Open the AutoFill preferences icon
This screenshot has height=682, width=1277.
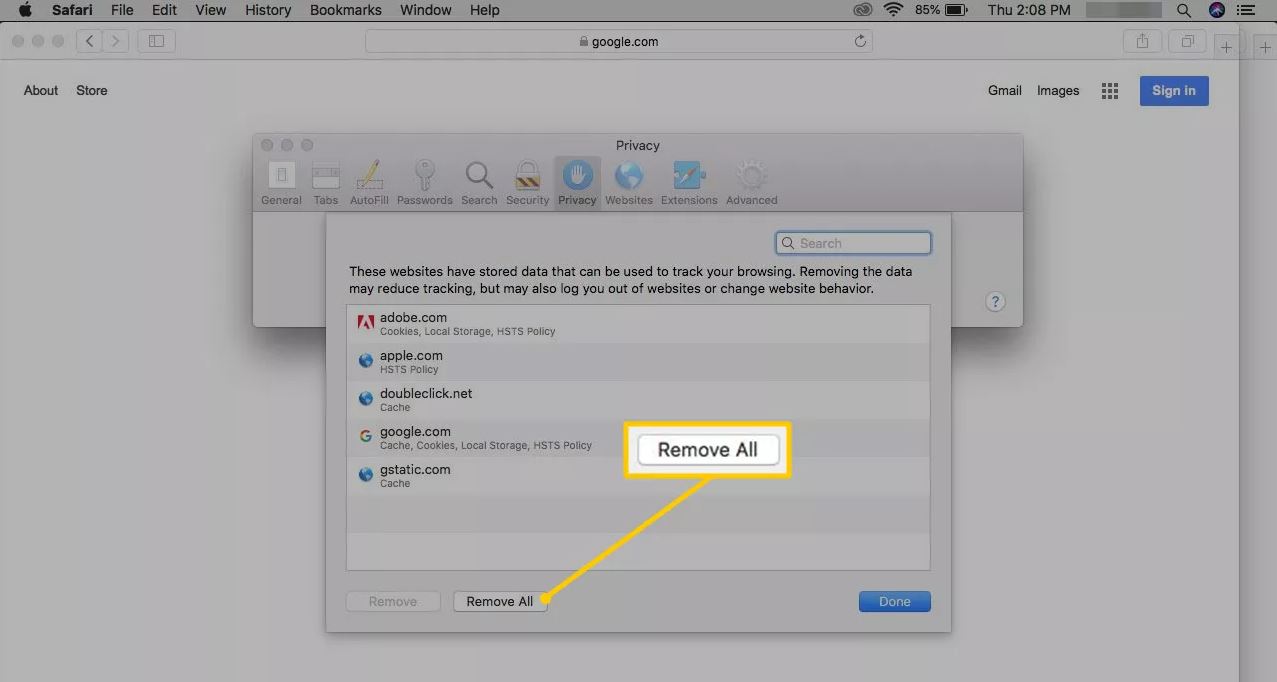tap(369, 182)
